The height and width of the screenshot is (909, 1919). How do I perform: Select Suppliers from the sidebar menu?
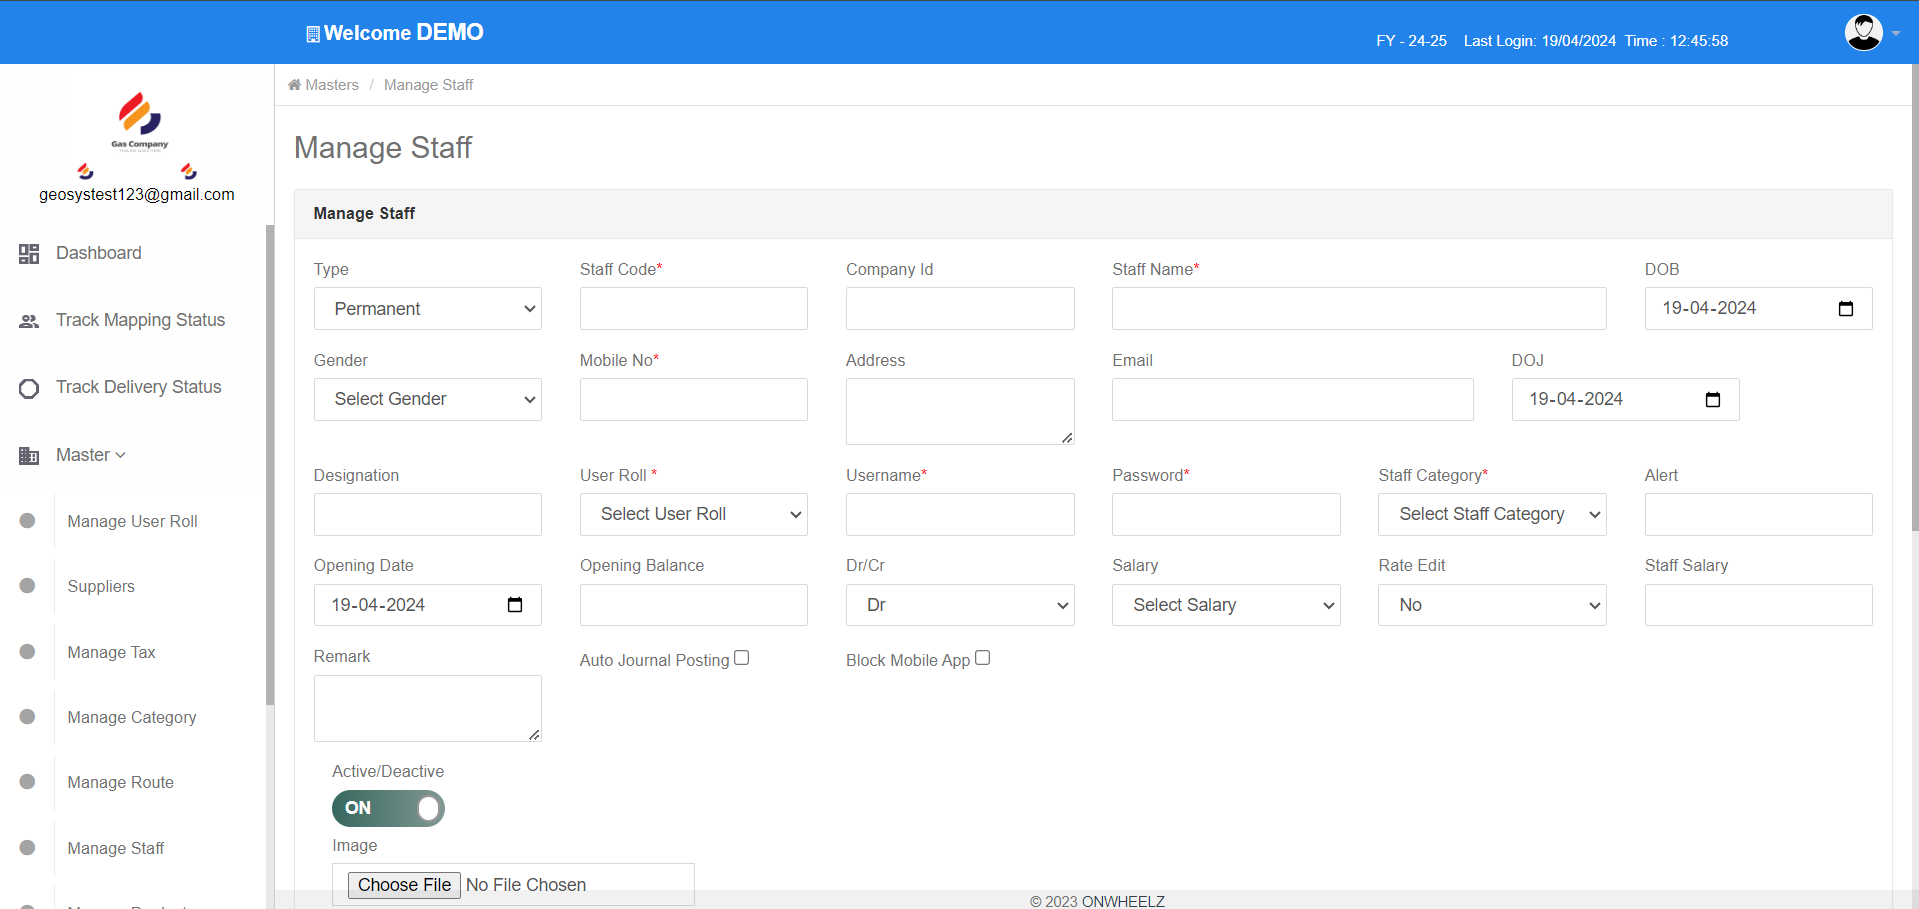coord(101,586)
